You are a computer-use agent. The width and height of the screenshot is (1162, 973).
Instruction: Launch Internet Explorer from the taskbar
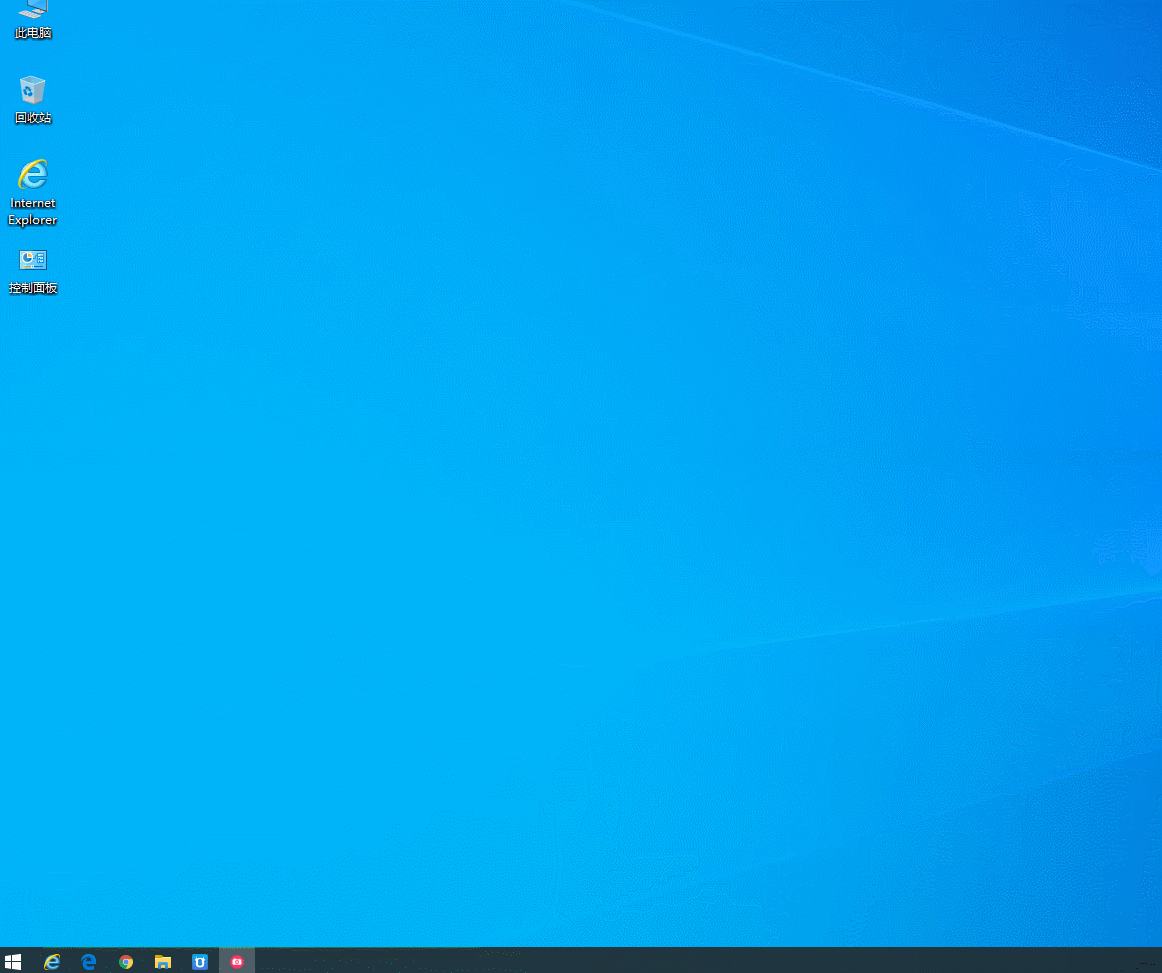52,961
